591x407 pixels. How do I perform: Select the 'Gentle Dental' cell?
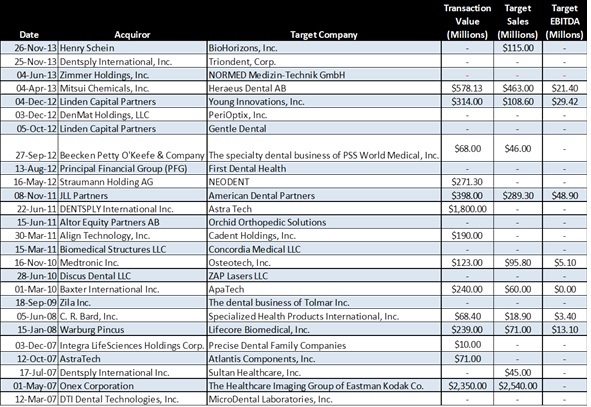(324, 129)
